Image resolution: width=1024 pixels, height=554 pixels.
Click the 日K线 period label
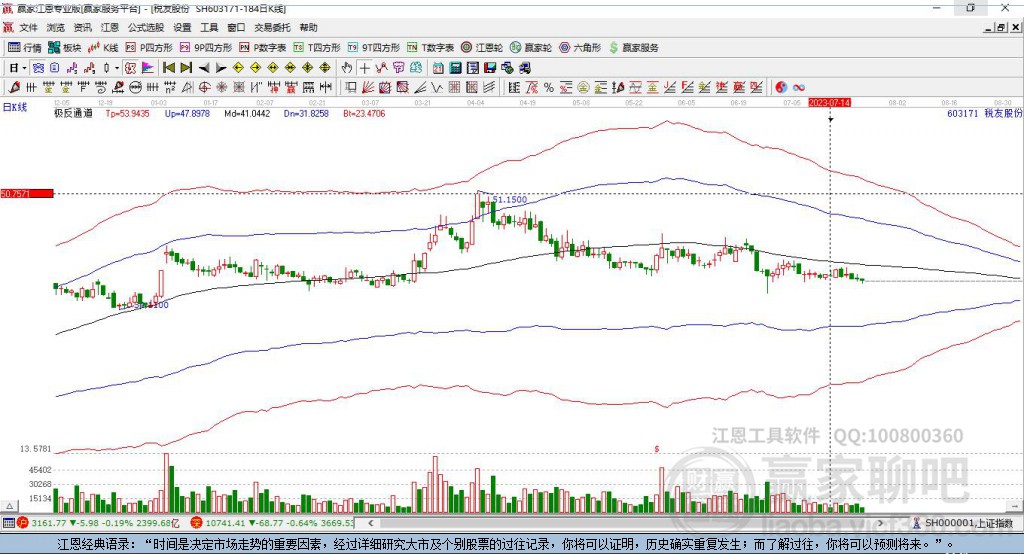14,107
